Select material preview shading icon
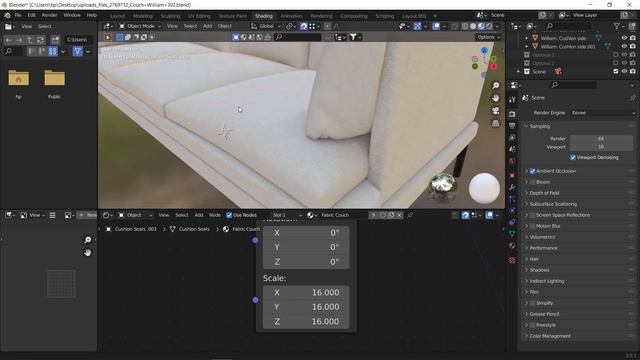 click(x=481, y=26)
